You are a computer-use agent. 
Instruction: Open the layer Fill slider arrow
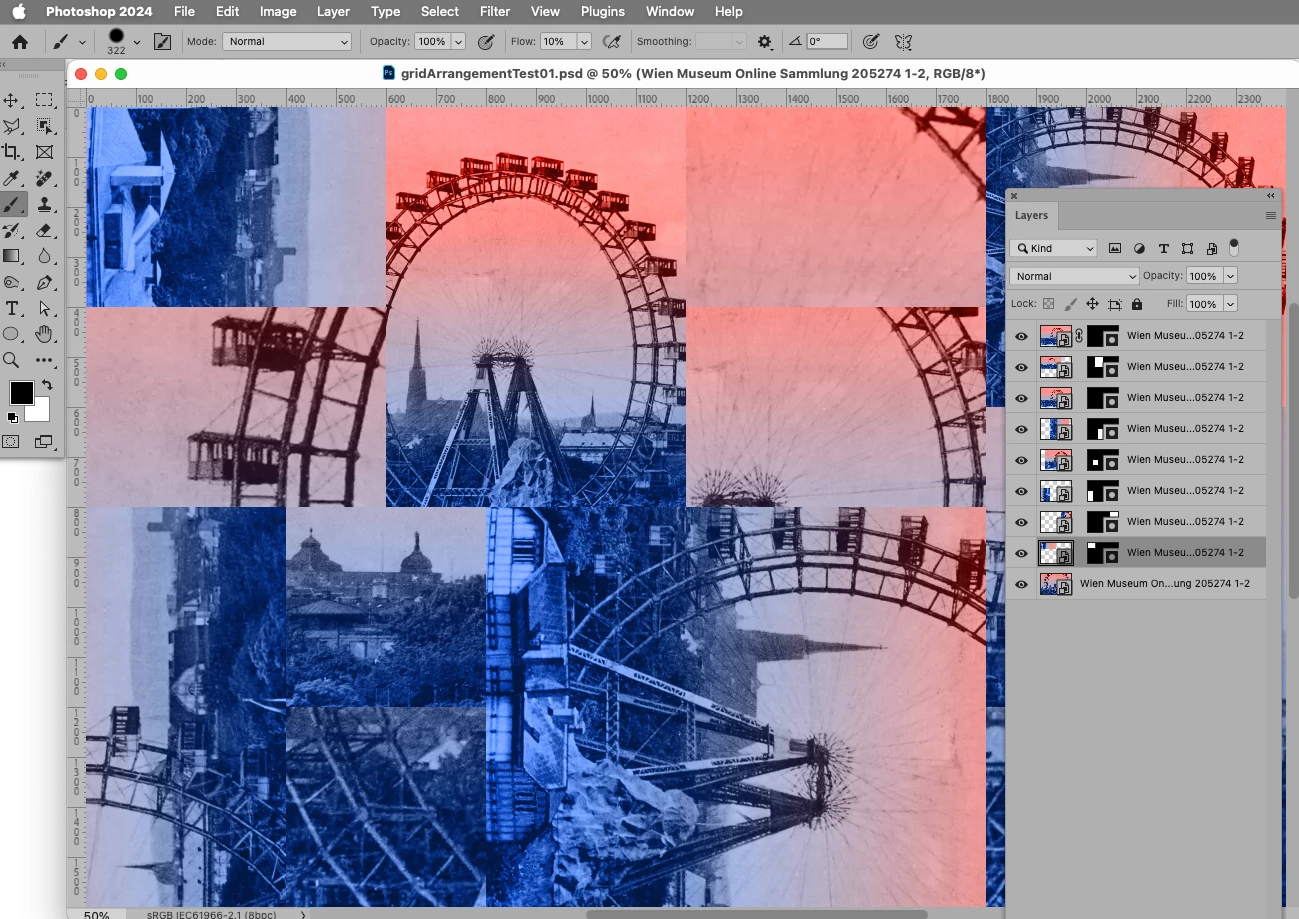[x=1231, y=304]
